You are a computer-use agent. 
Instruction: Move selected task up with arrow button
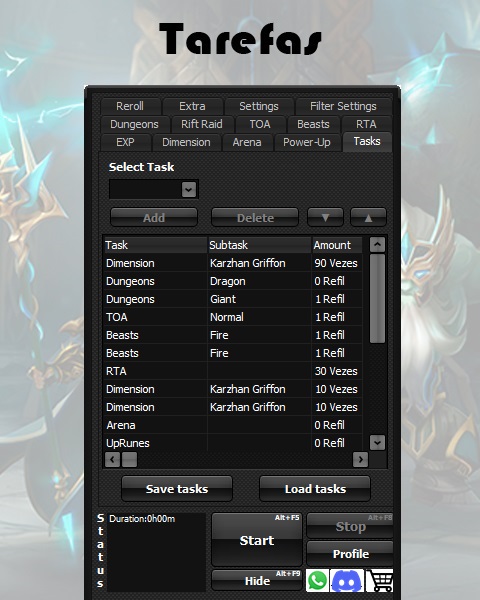point(368,217)
